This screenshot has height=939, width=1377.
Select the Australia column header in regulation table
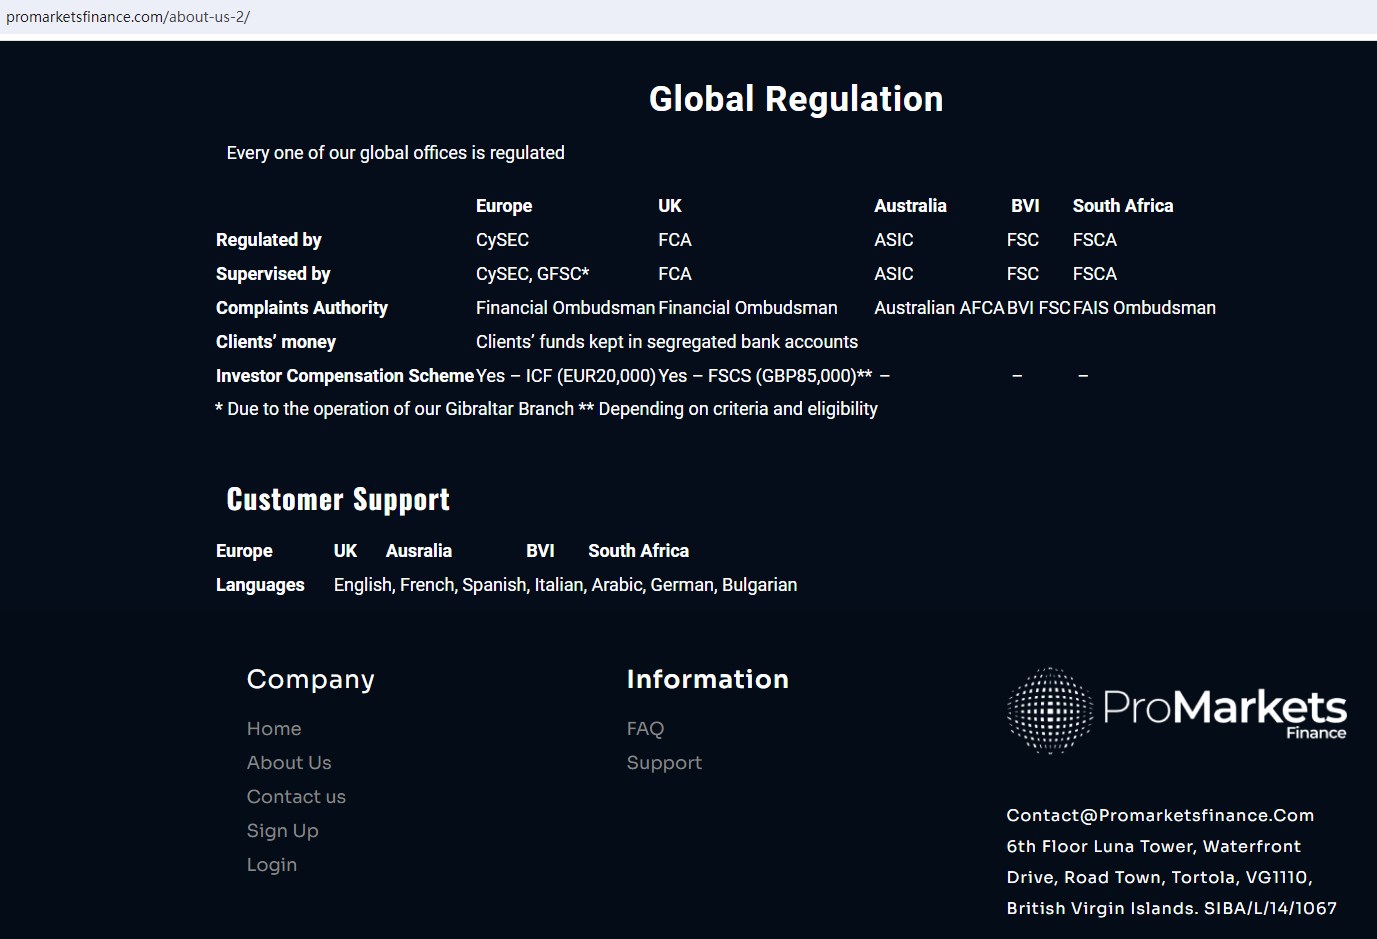point(910,206)
